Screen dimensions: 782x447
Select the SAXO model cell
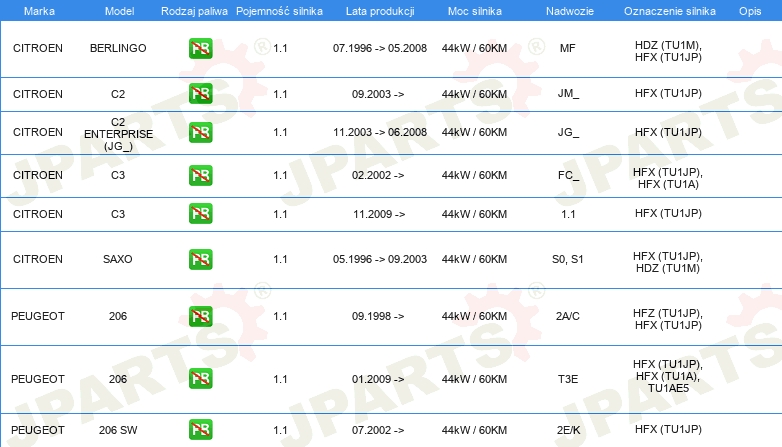click(x=118, y=259)
